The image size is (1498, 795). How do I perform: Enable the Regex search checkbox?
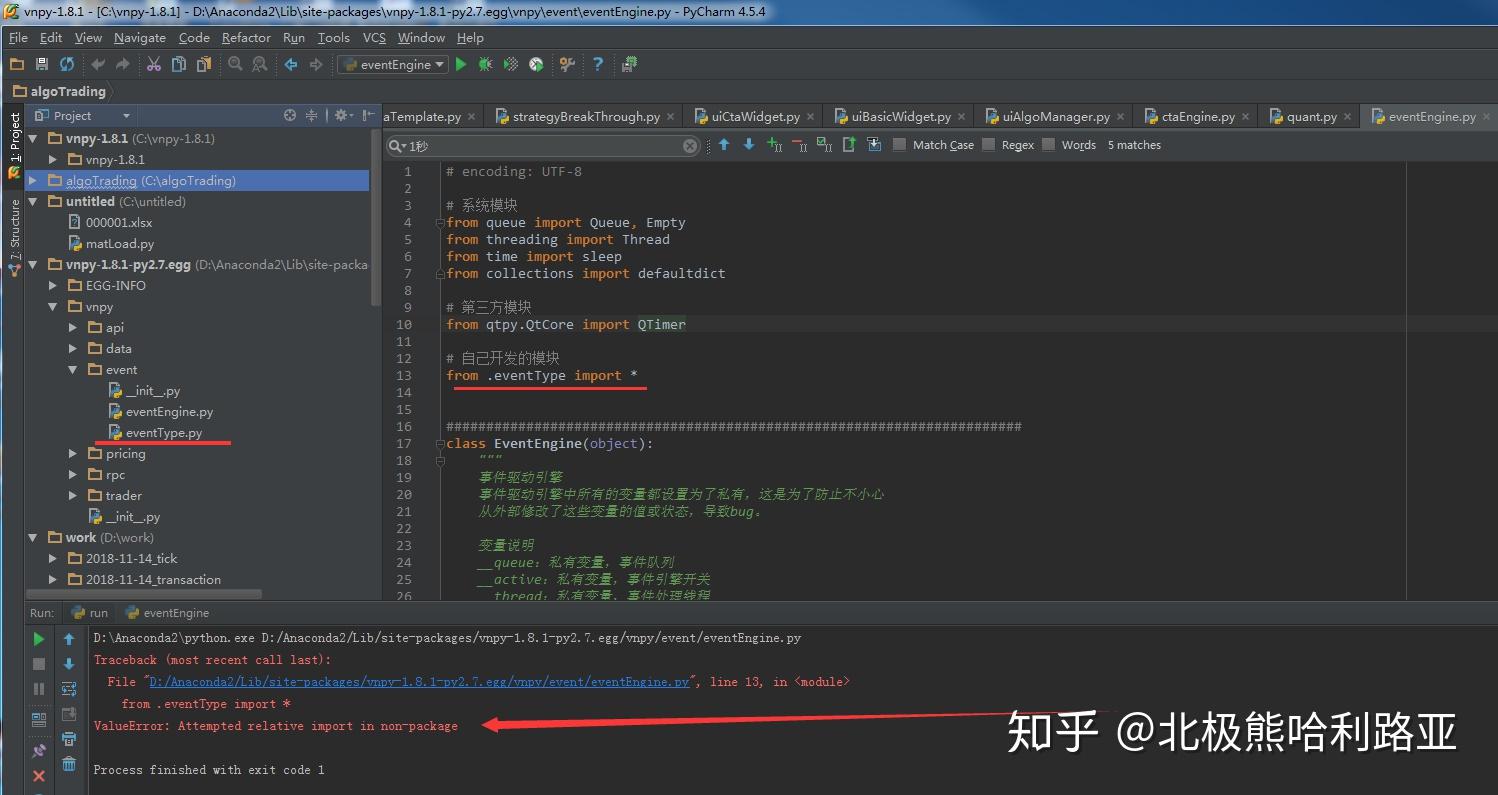pos(988,145)
